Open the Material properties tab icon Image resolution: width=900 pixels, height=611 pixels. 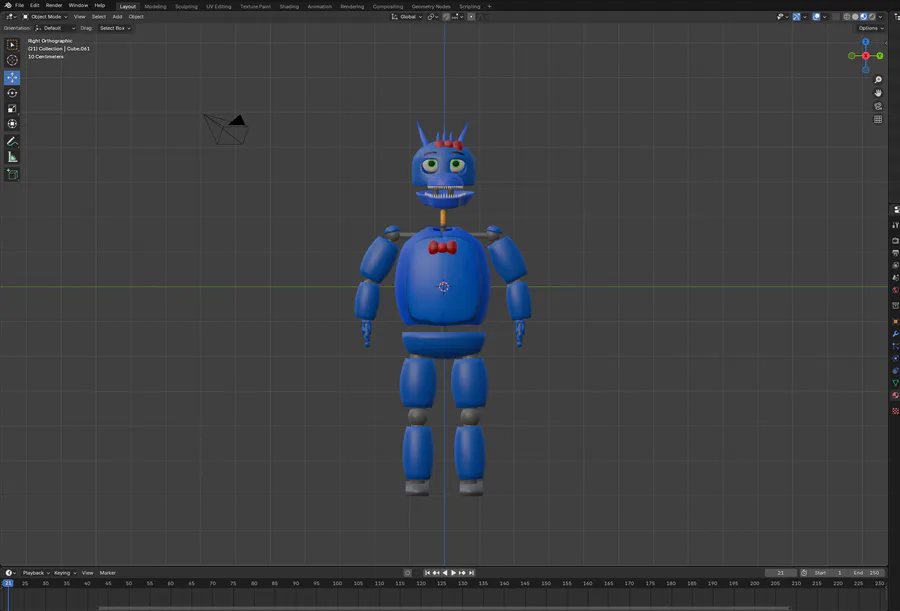[895, 395]
